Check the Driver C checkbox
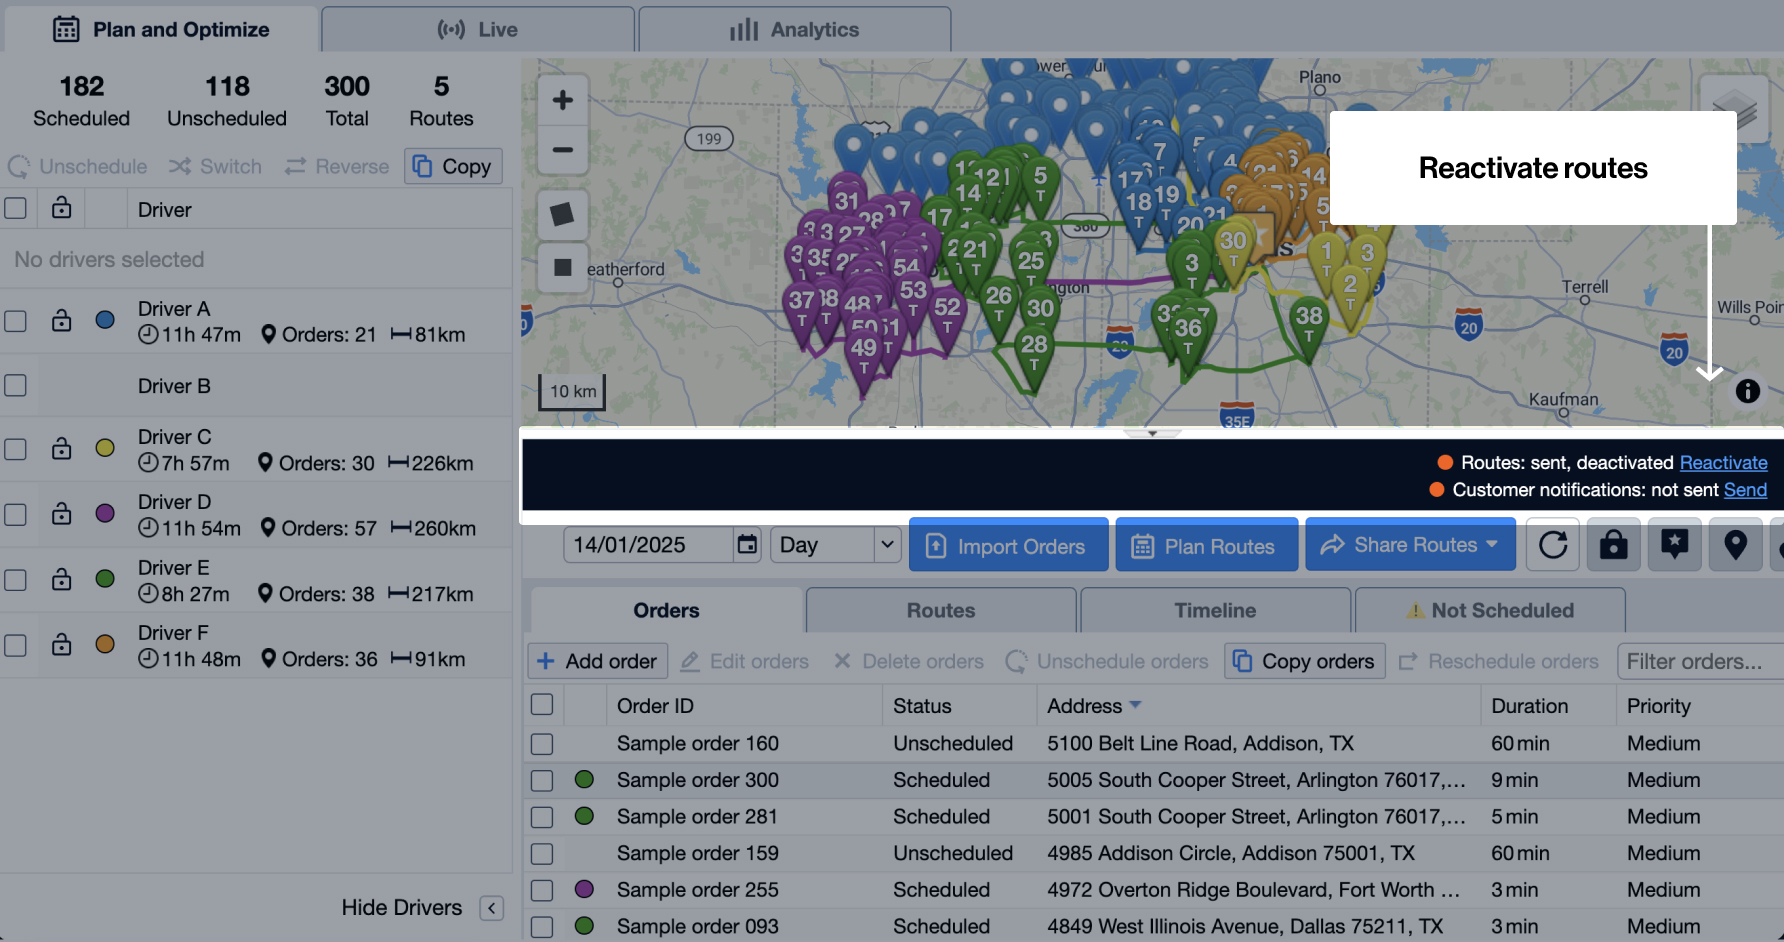The image size is (1784, 942). tap(16, 449)
